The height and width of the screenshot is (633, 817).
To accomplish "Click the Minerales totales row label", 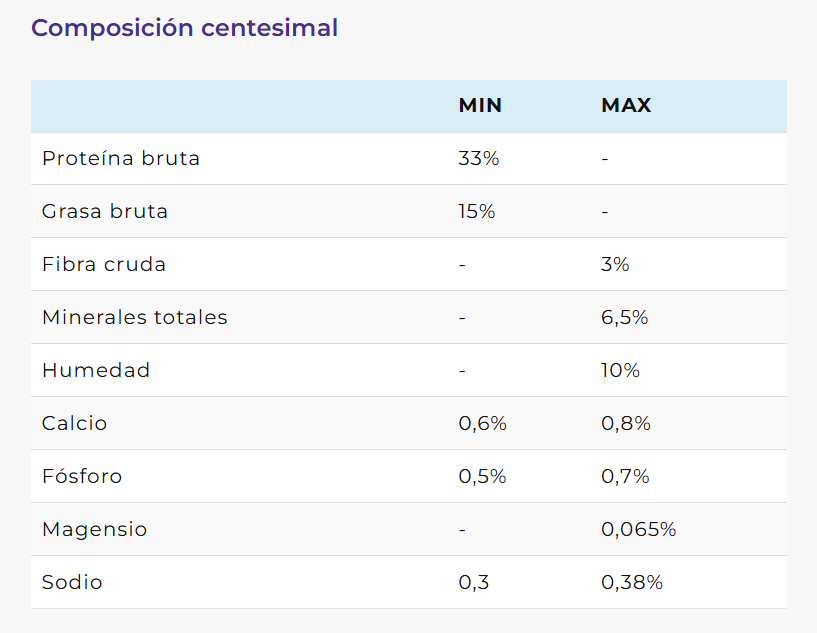I will (135, 317).
